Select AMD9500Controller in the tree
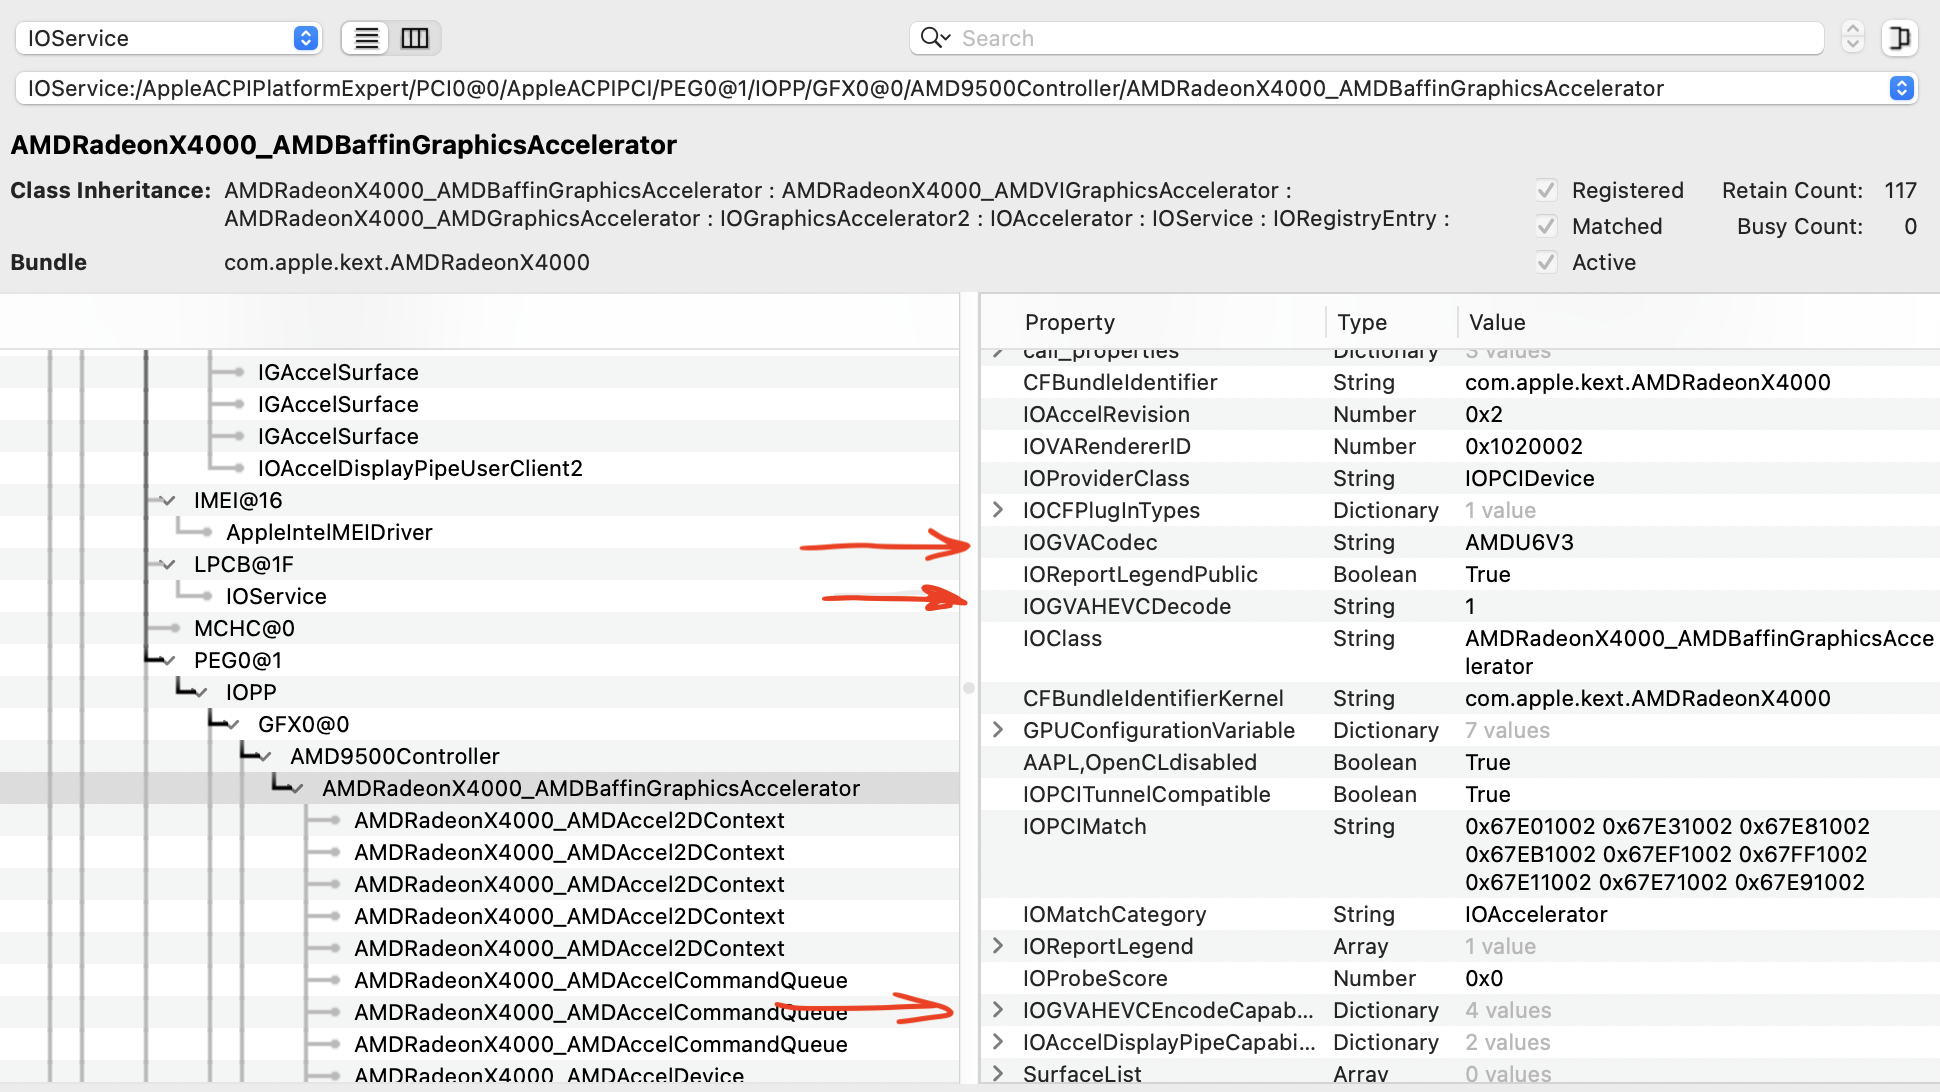 [x=394, y=756]
